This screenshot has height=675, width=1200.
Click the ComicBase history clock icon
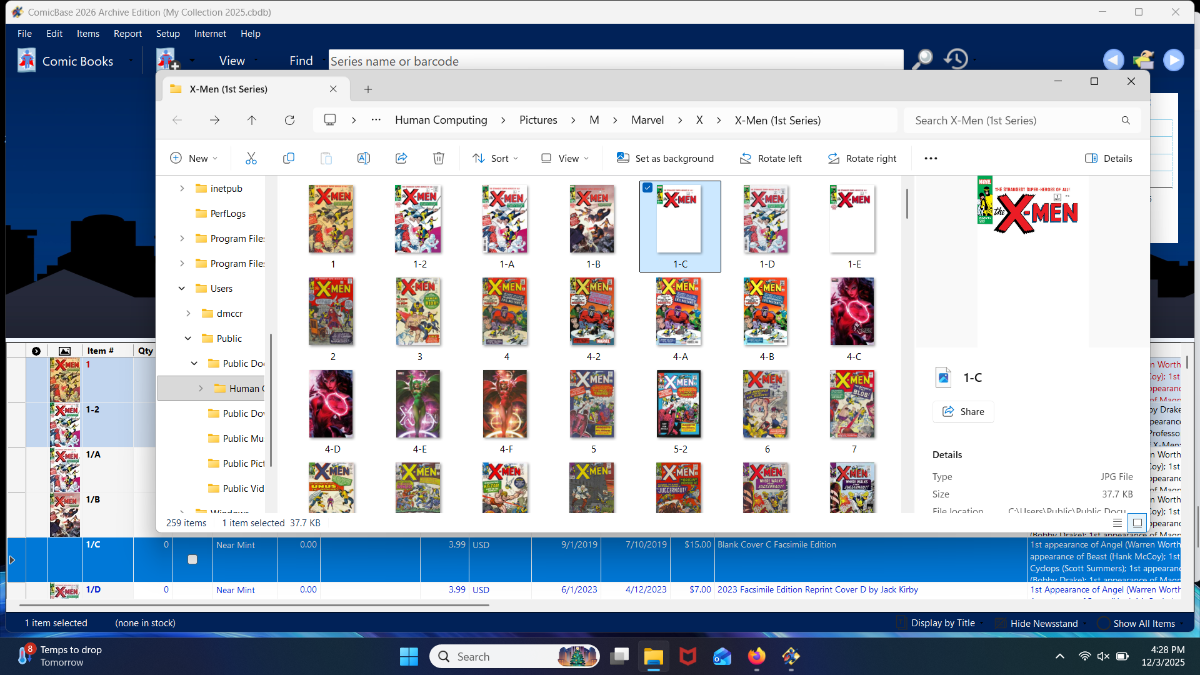pyautogui.click(x=956, y=60)
